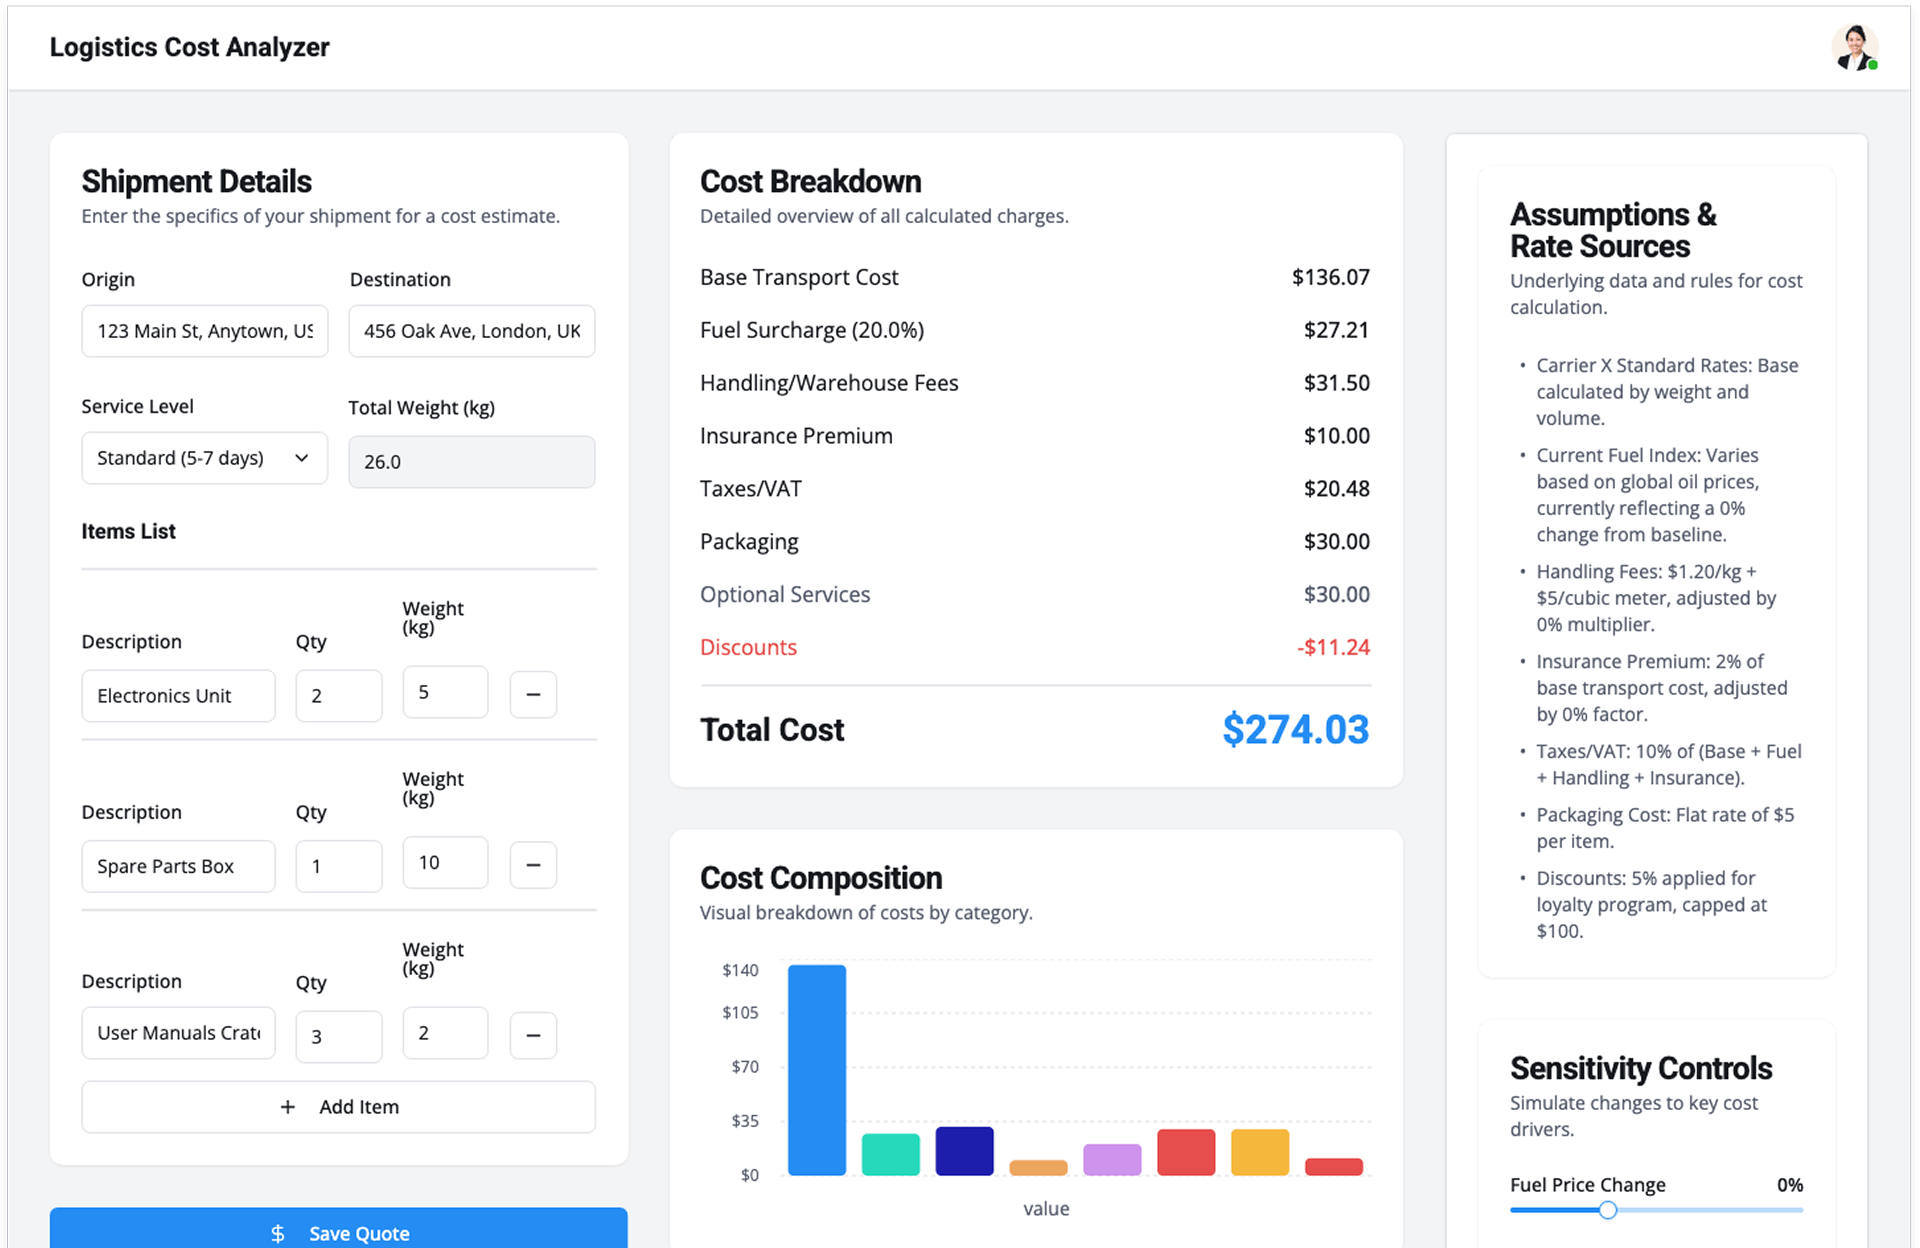Click the Total Weight field
Viewport: 1920px width, 1248px height.
tap(471, 462)
